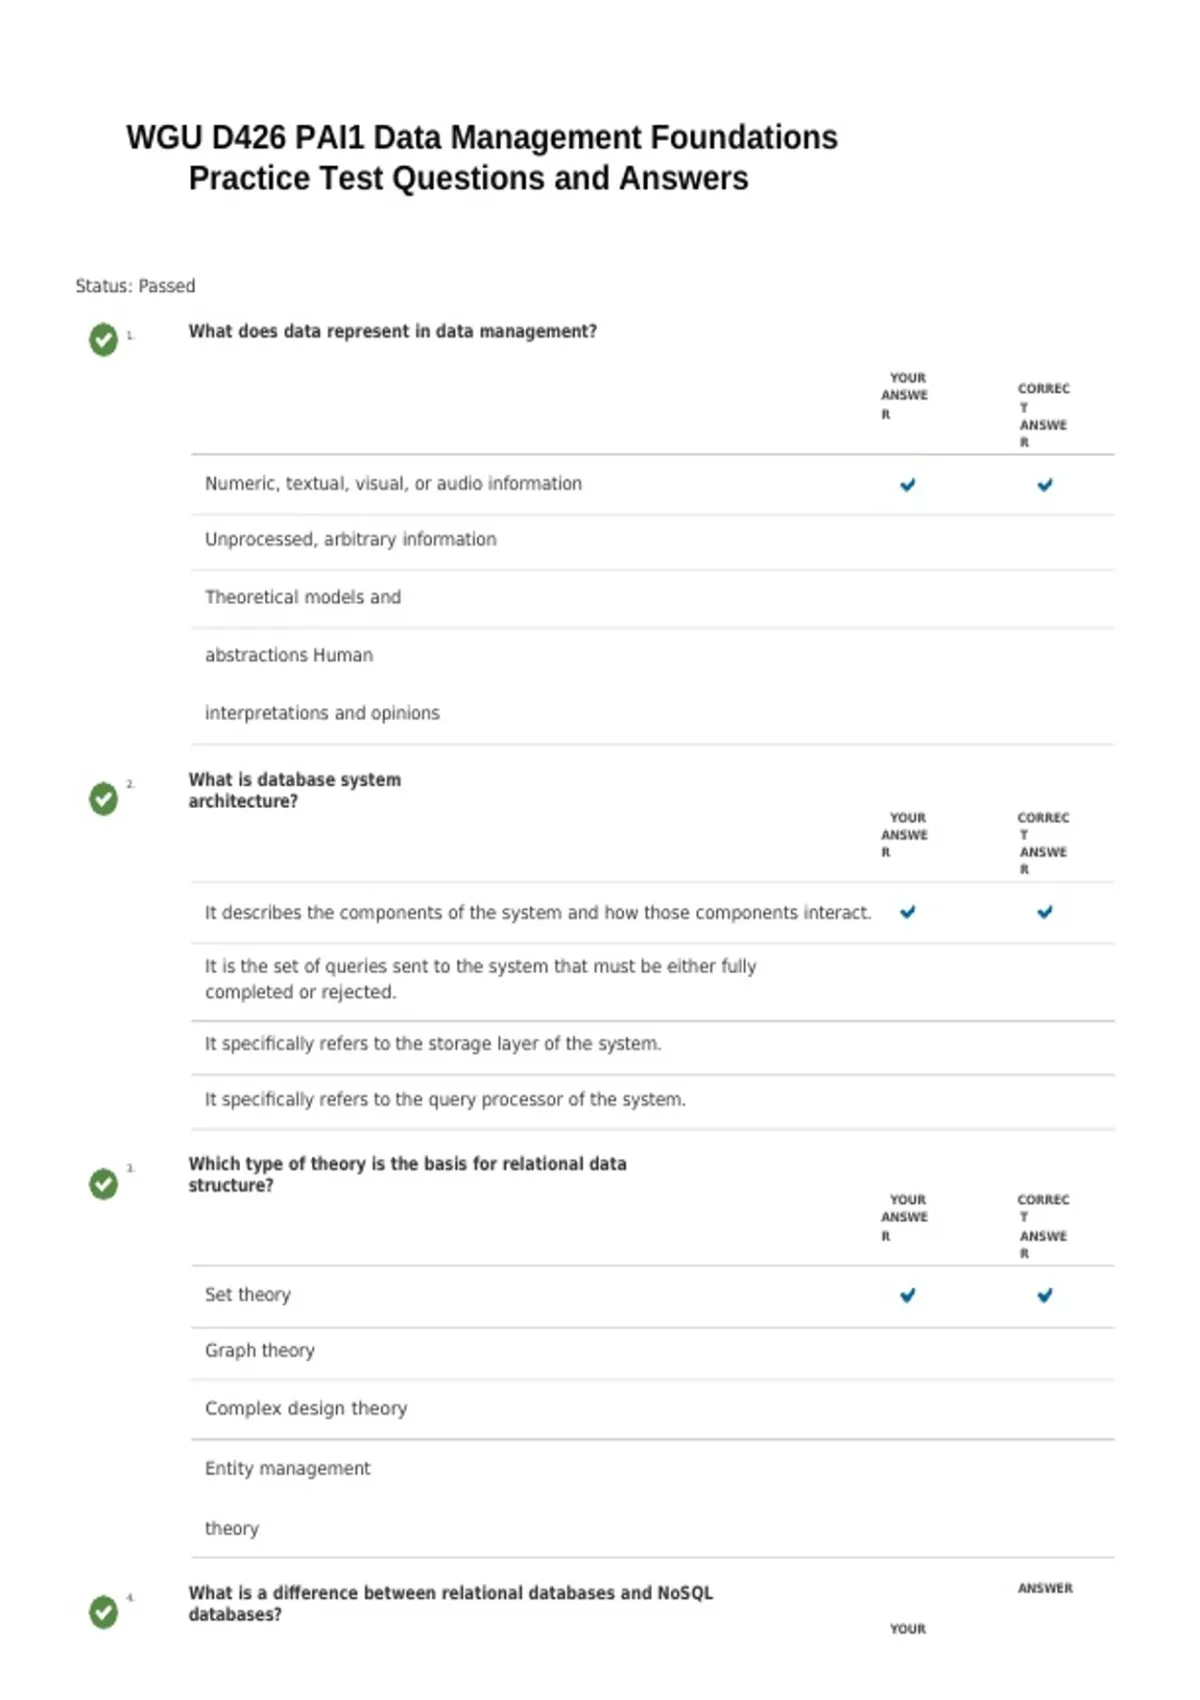Click correct-answer checkmark for components interact option

[1045, 912]
